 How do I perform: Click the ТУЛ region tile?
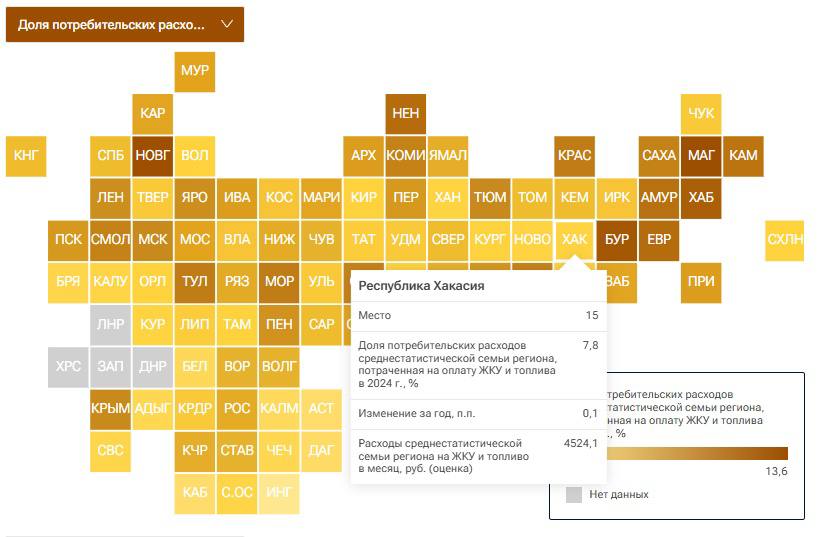pyautogui.click(x=195, y=283)
